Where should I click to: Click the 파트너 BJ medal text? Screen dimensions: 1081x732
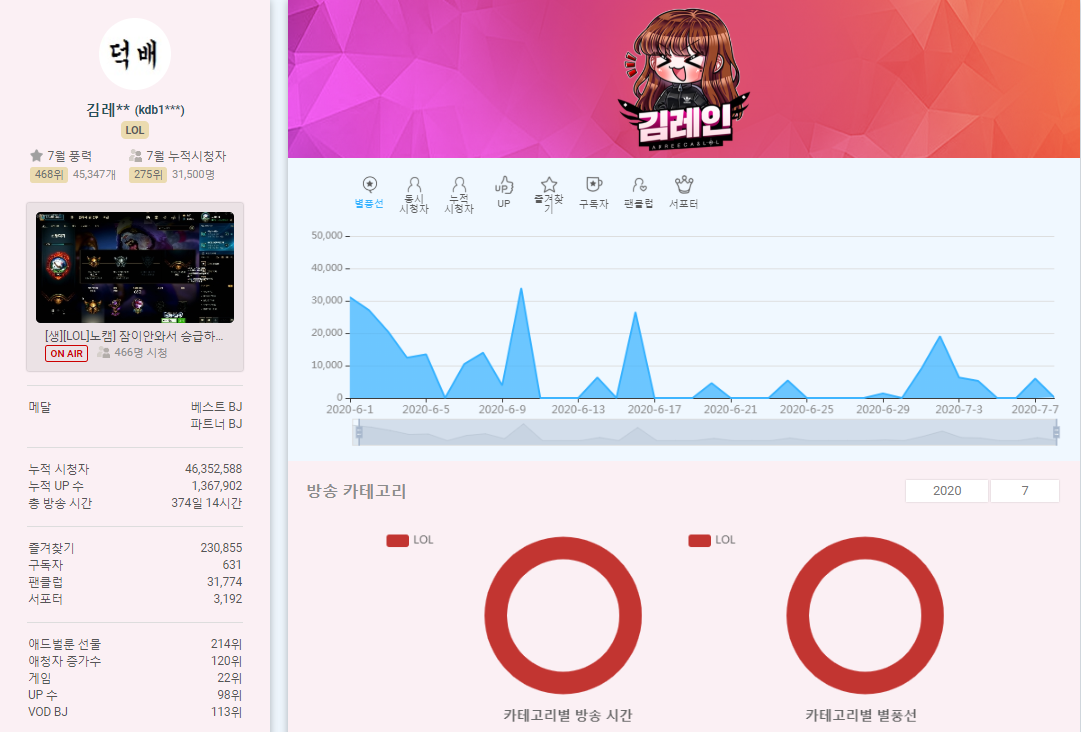coord(216,424)
